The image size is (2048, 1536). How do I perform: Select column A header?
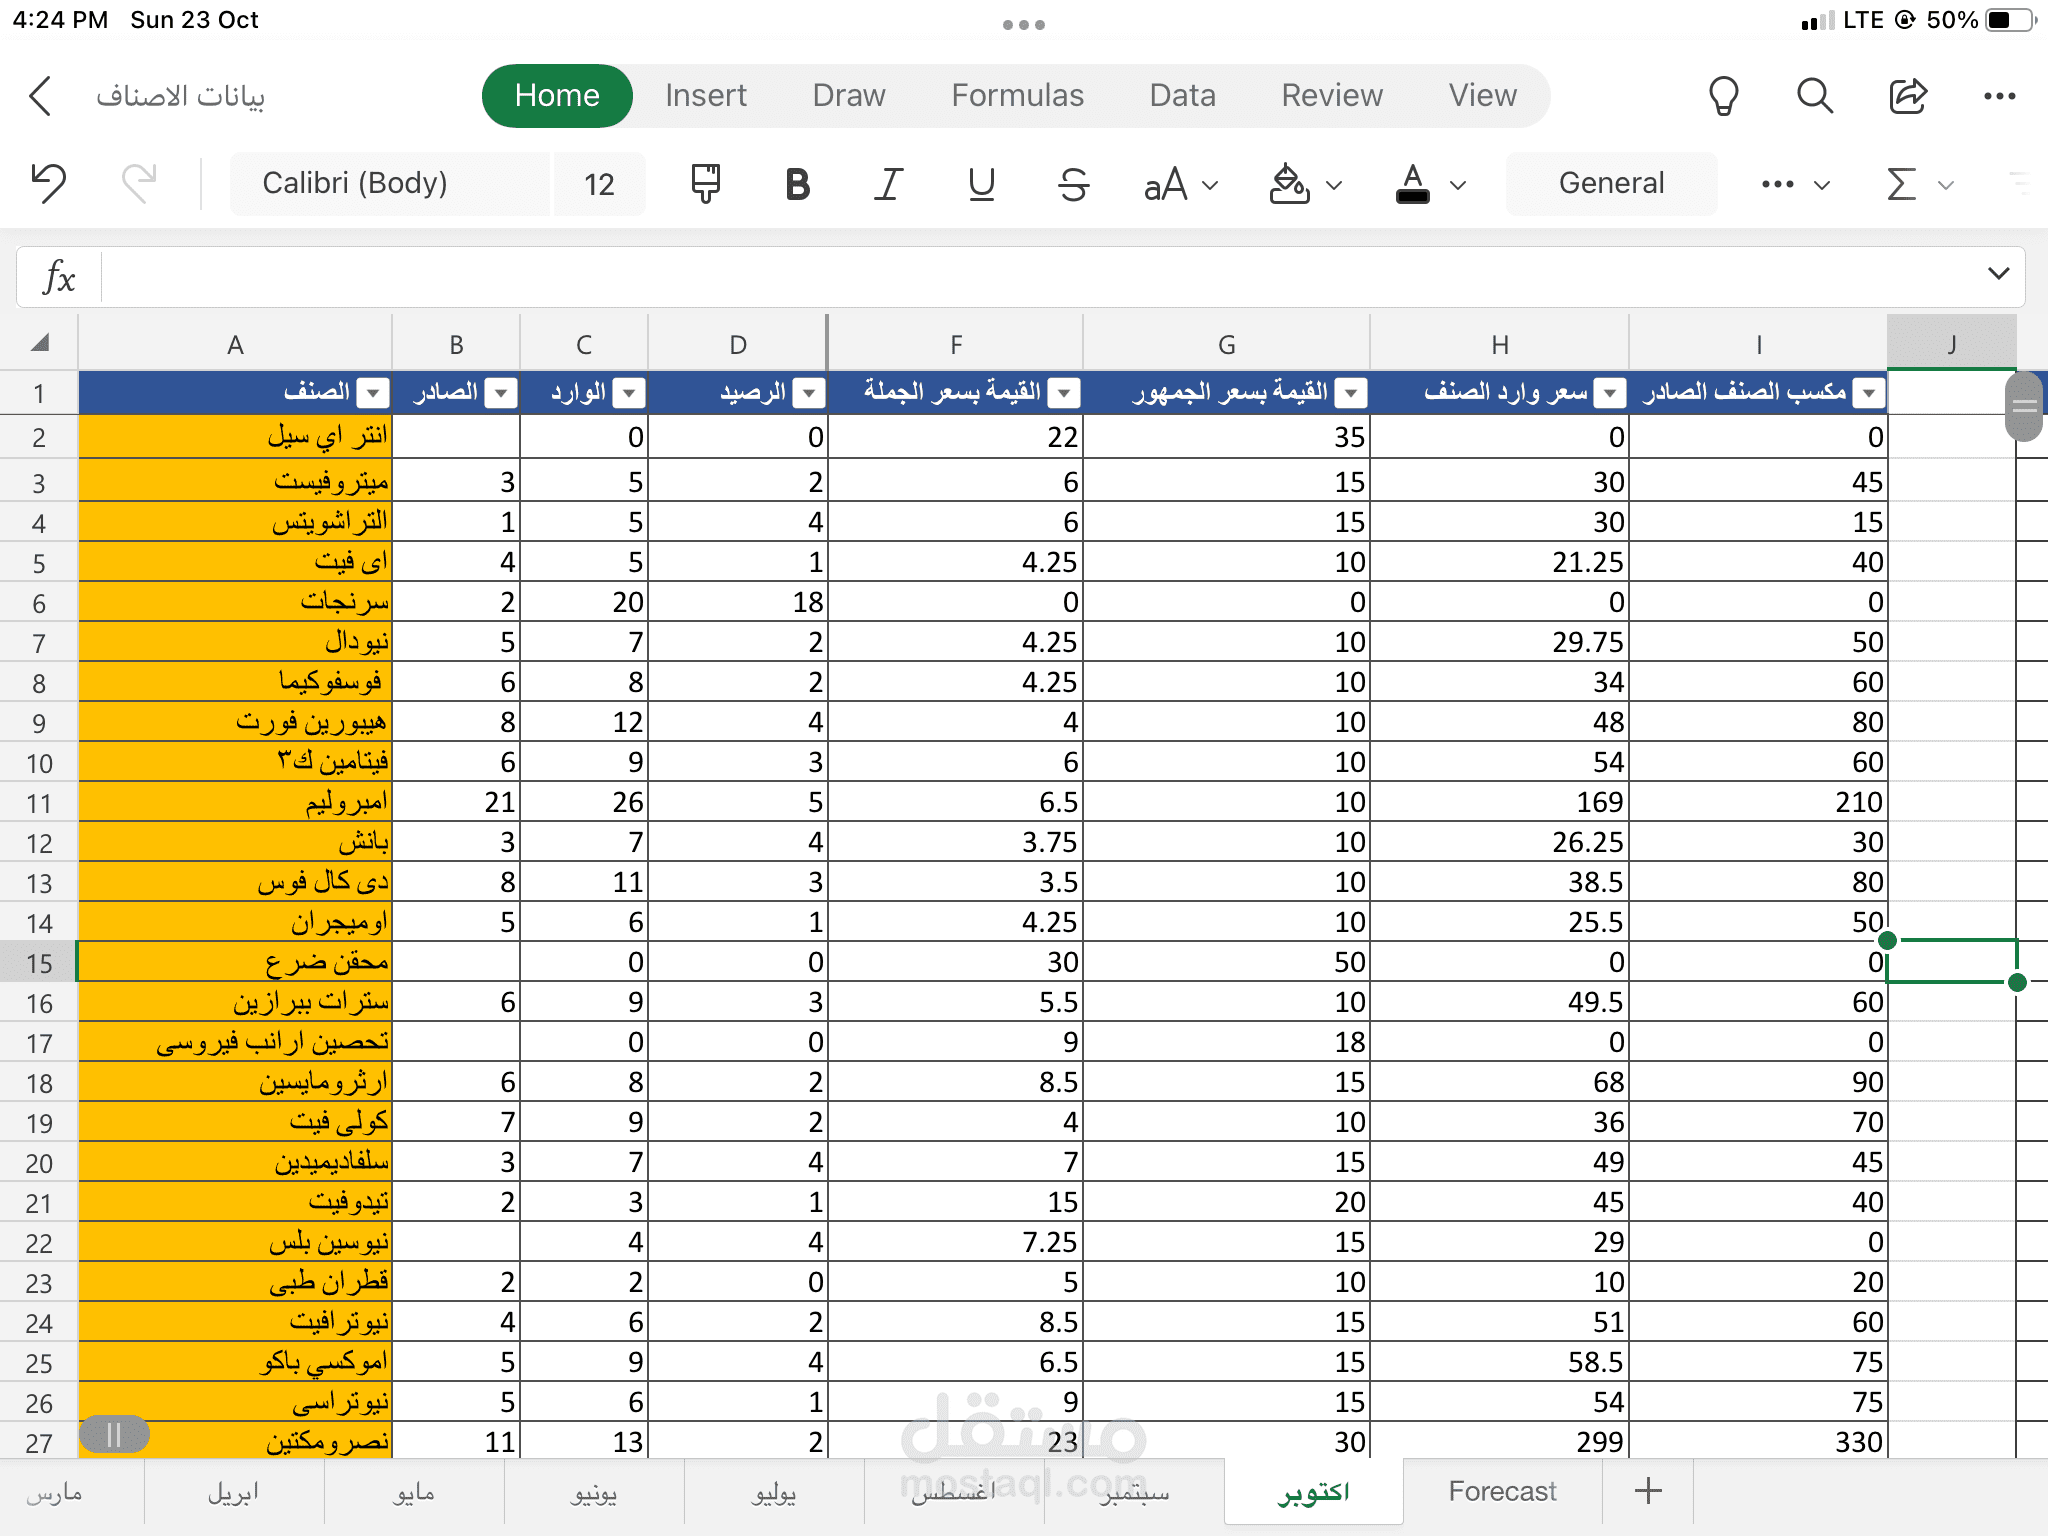(235, 344)
